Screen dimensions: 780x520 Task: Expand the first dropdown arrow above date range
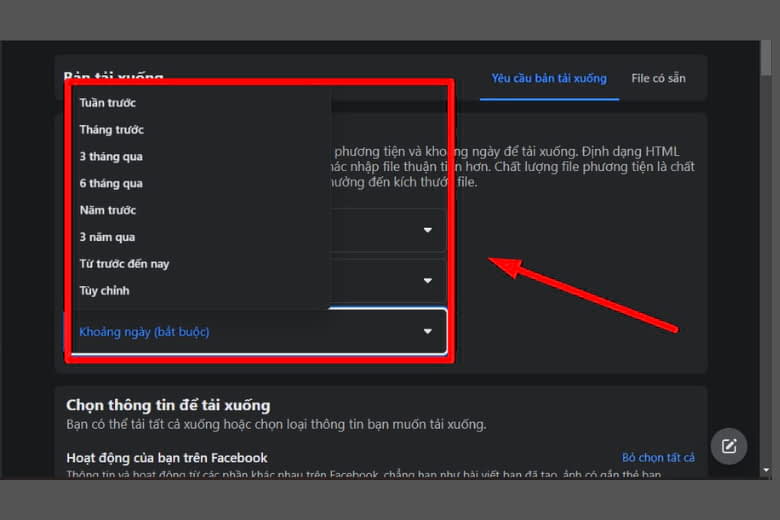[427, 230]
